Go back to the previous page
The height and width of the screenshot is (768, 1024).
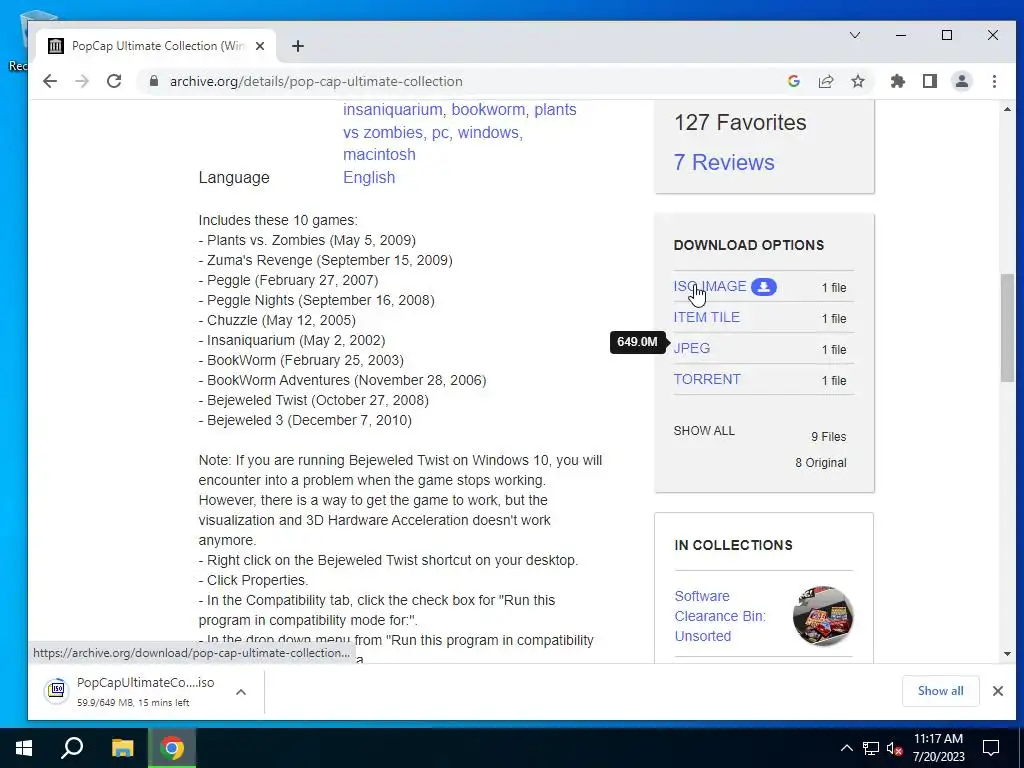click(50, 81)
